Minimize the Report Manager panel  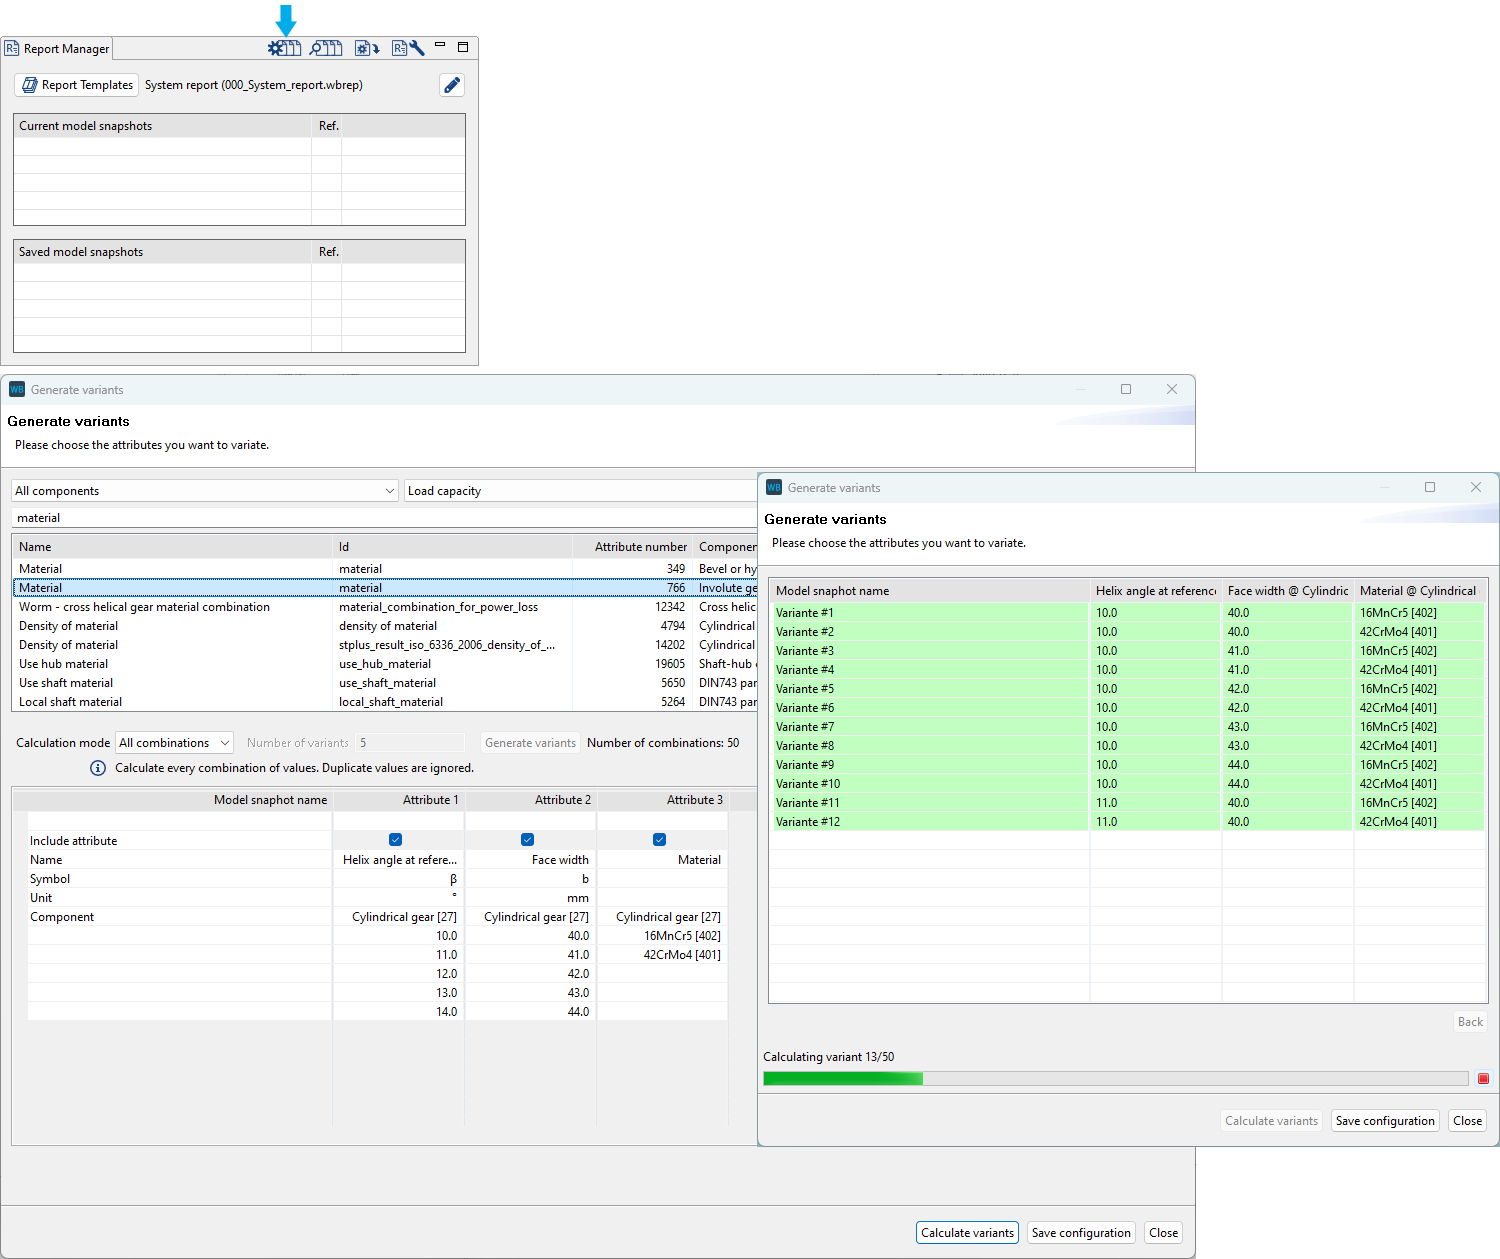coord(440,46)
